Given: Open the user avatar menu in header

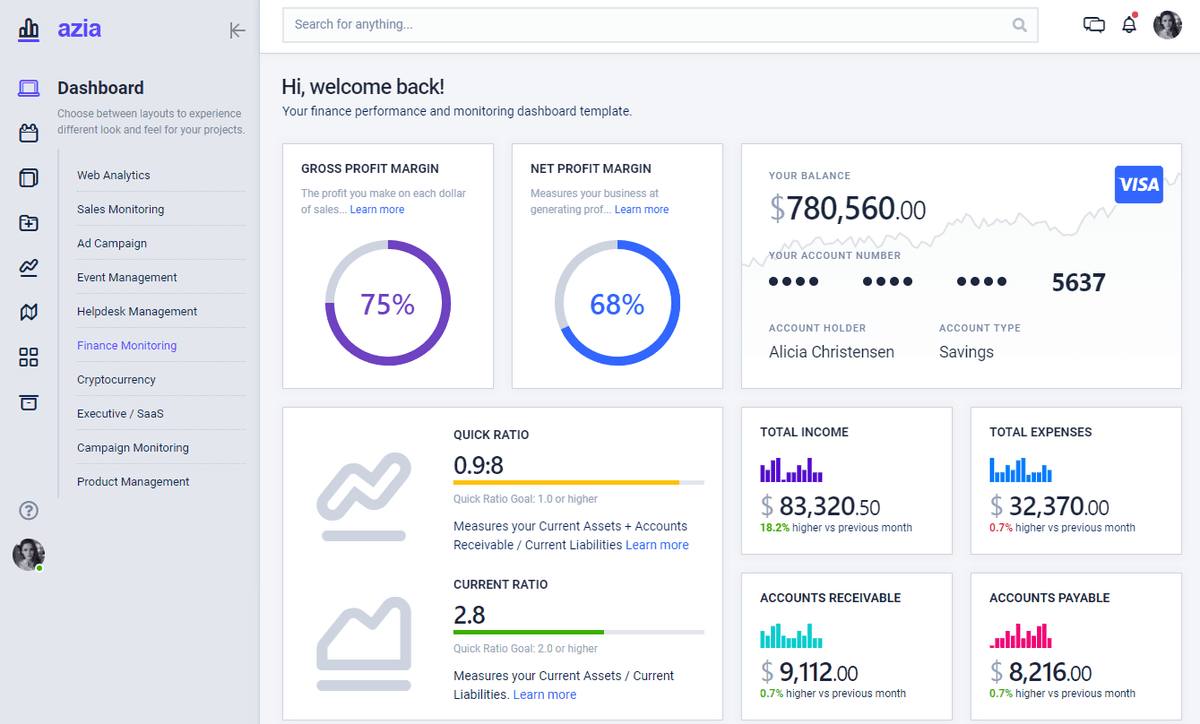Looking at the screenshot, I should [1167, 25].
